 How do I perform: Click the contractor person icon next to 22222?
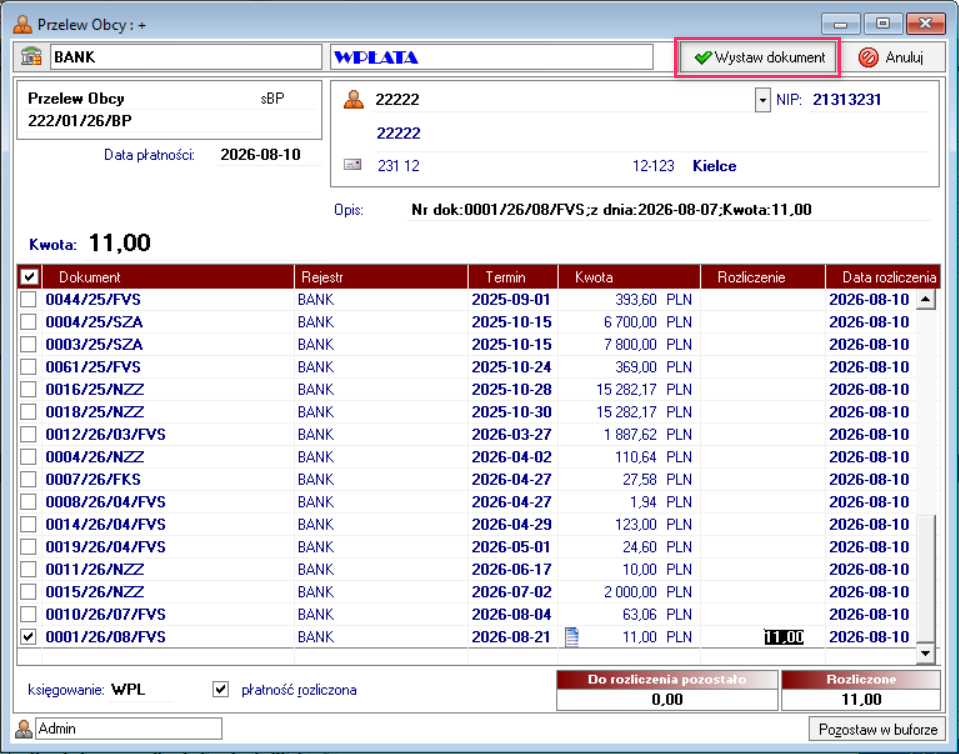coord(354,99)
